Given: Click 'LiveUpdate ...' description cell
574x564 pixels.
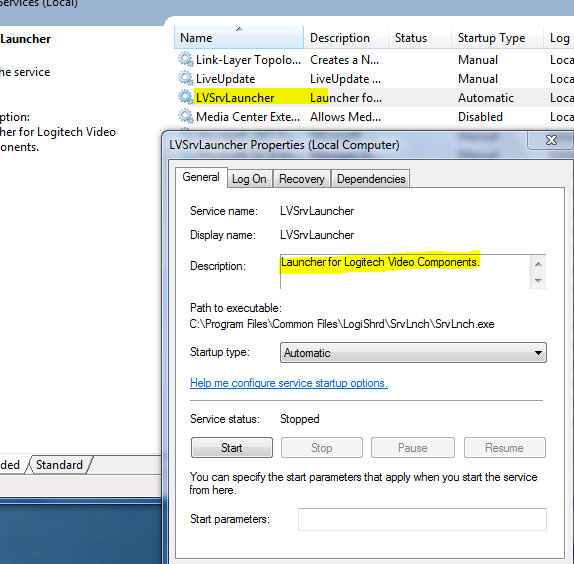Looking at the screenshot, I should click(x=345, y=79).
